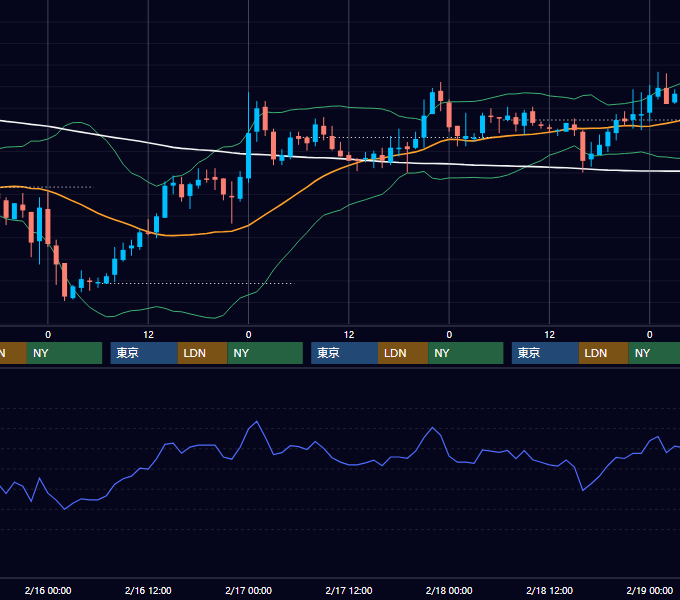The width and height of the screenshot is (680, 600).
Task: Click hour label 12 directly above 2/17 12:00
Action: pyautogui.click(x=349, y=335)
